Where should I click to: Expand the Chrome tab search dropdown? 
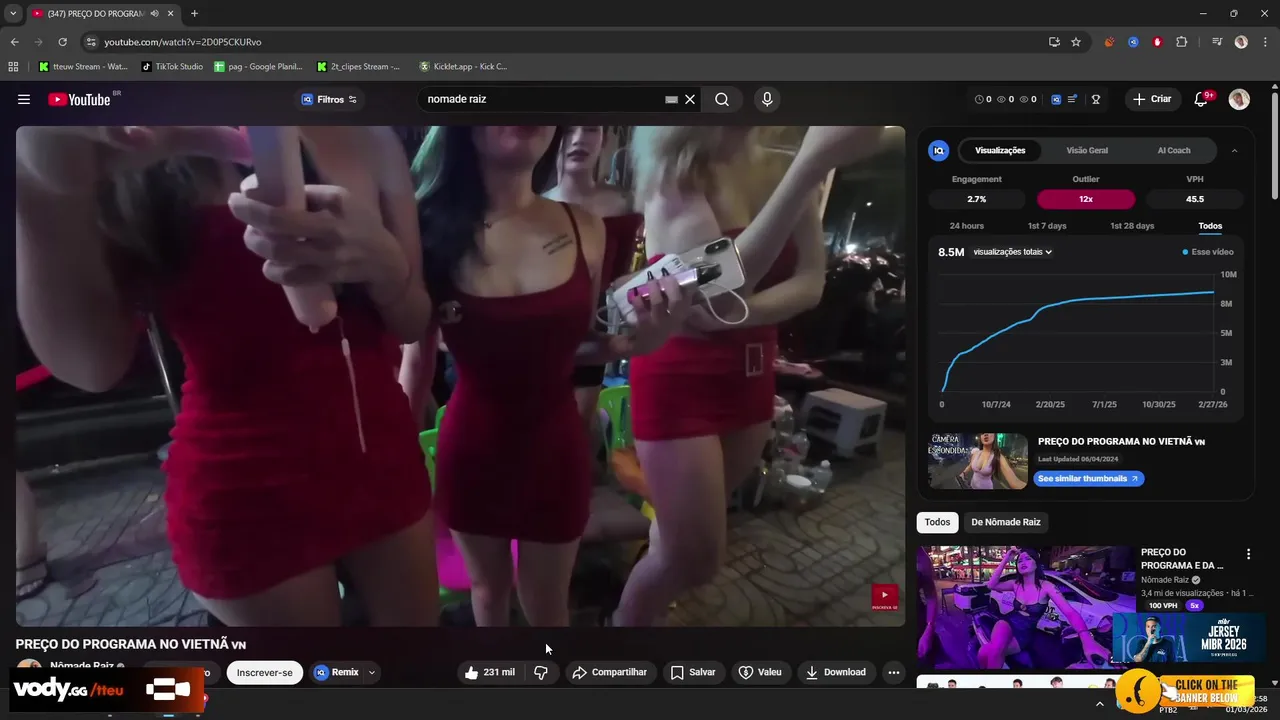13,13
